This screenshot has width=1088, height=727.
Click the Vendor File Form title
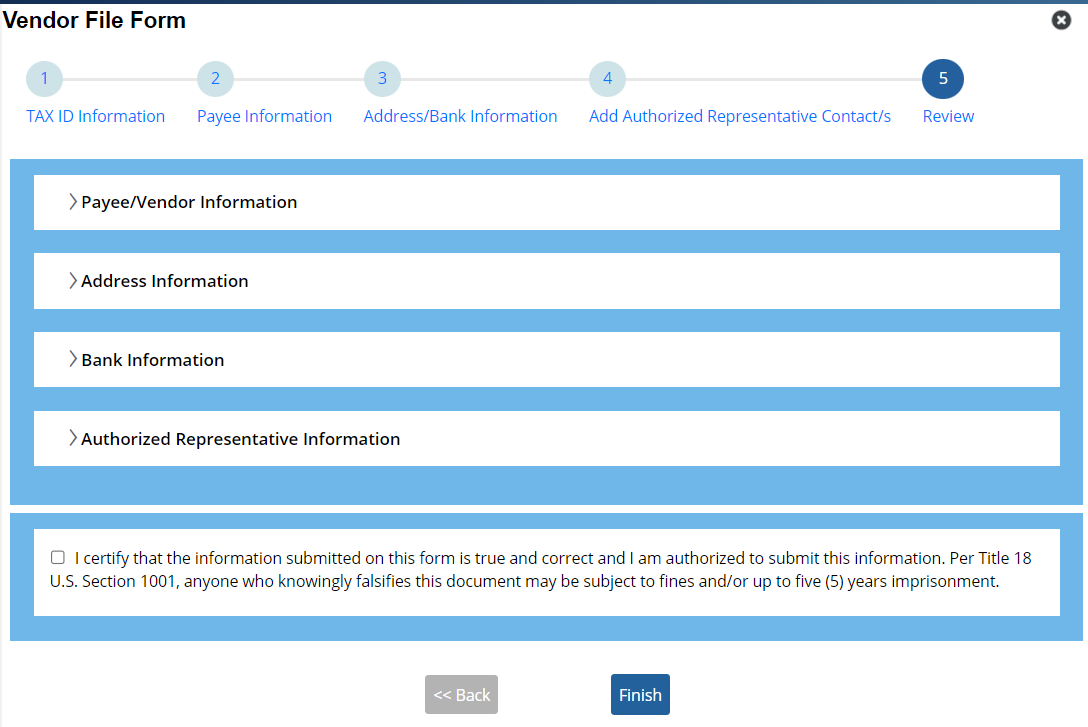point(94,20)
